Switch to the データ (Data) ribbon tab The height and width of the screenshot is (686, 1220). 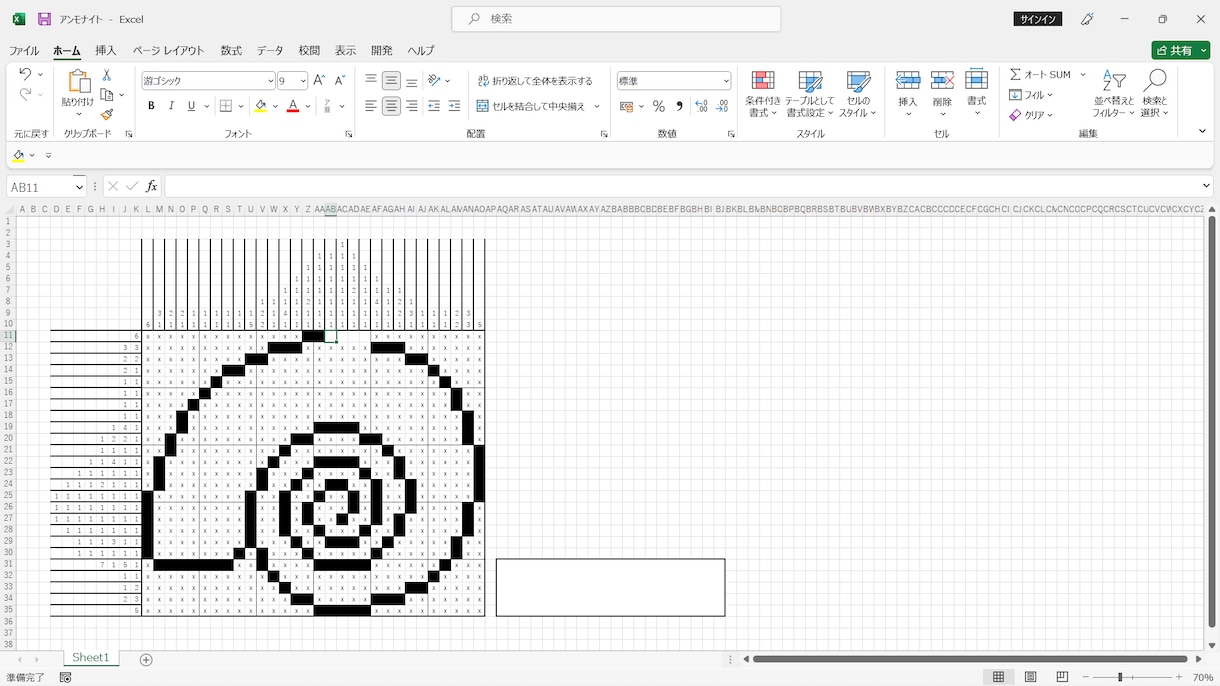click(270, 51)
